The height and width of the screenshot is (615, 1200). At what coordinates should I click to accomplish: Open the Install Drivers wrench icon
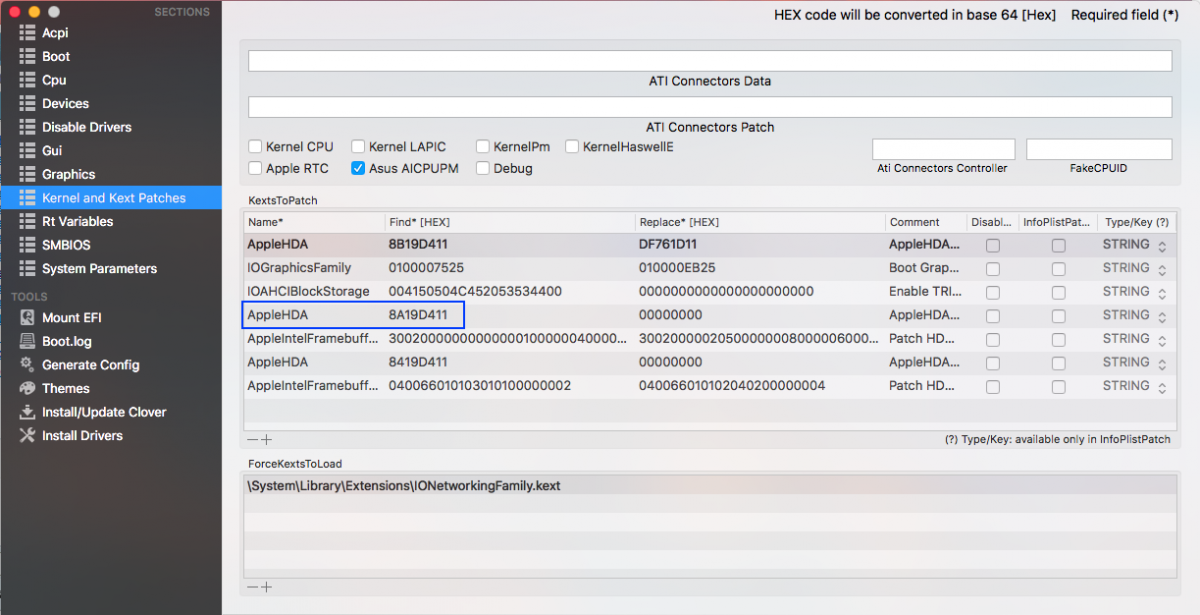[x=27, y=436]
